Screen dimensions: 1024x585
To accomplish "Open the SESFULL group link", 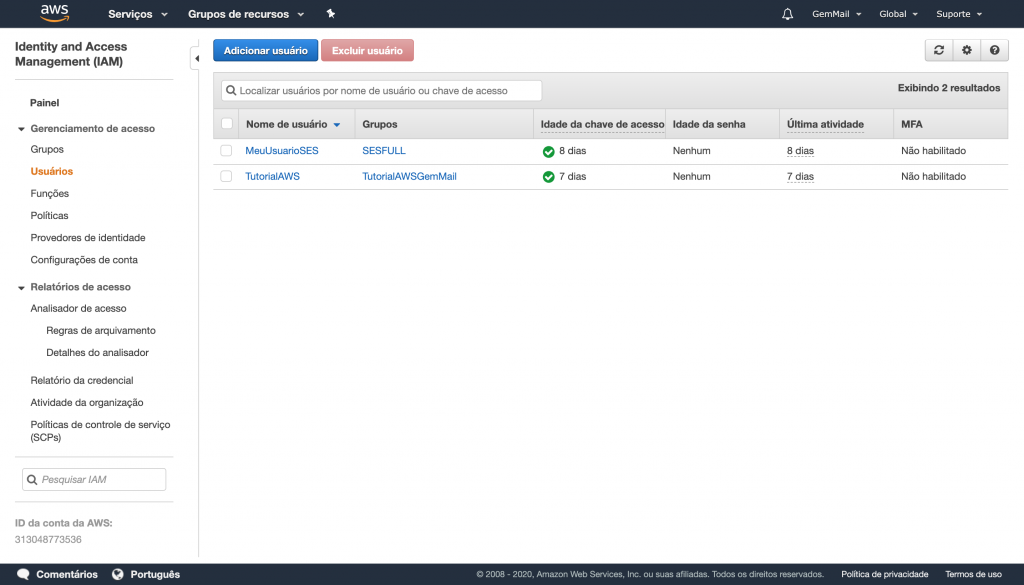I will point(384,151).
